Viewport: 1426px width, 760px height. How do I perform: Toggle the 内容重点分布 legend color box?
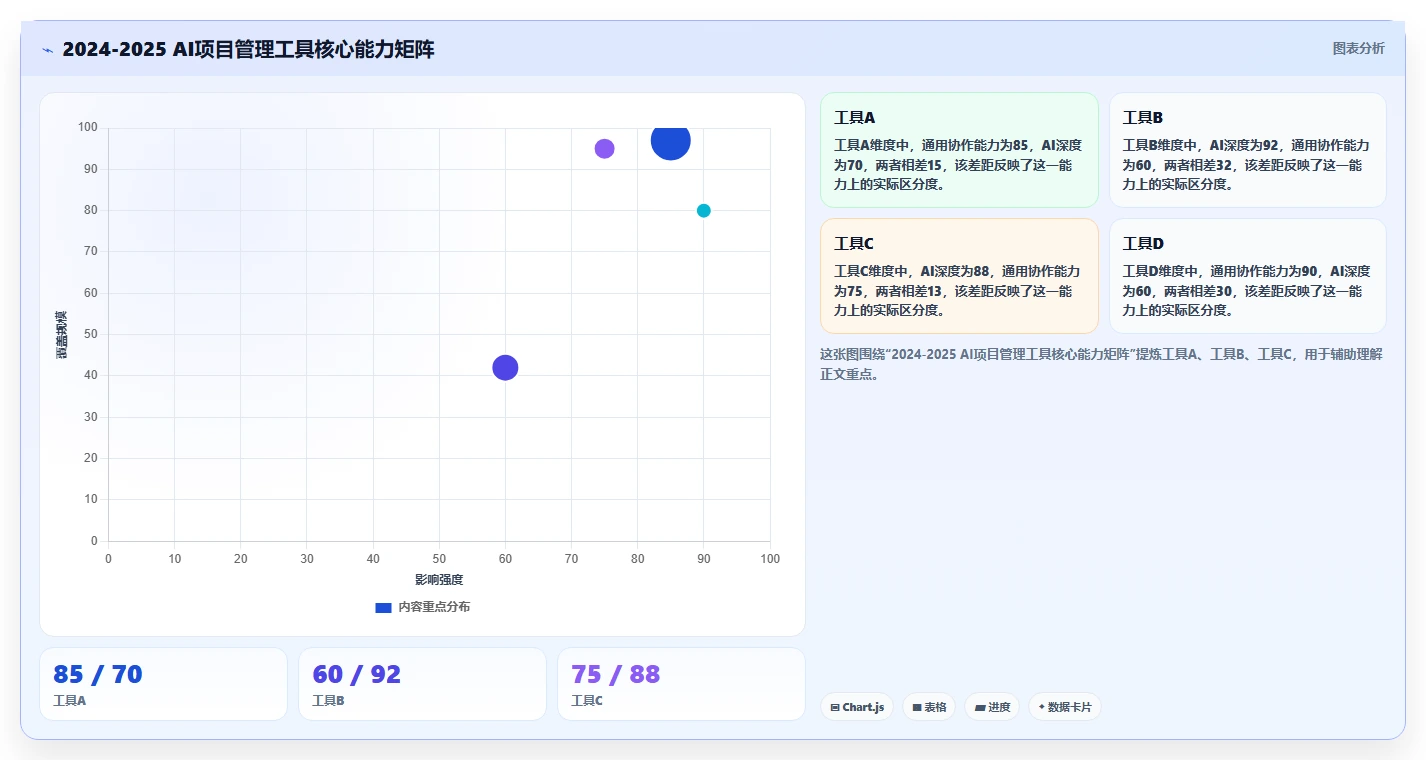click(x=383, y=608)
